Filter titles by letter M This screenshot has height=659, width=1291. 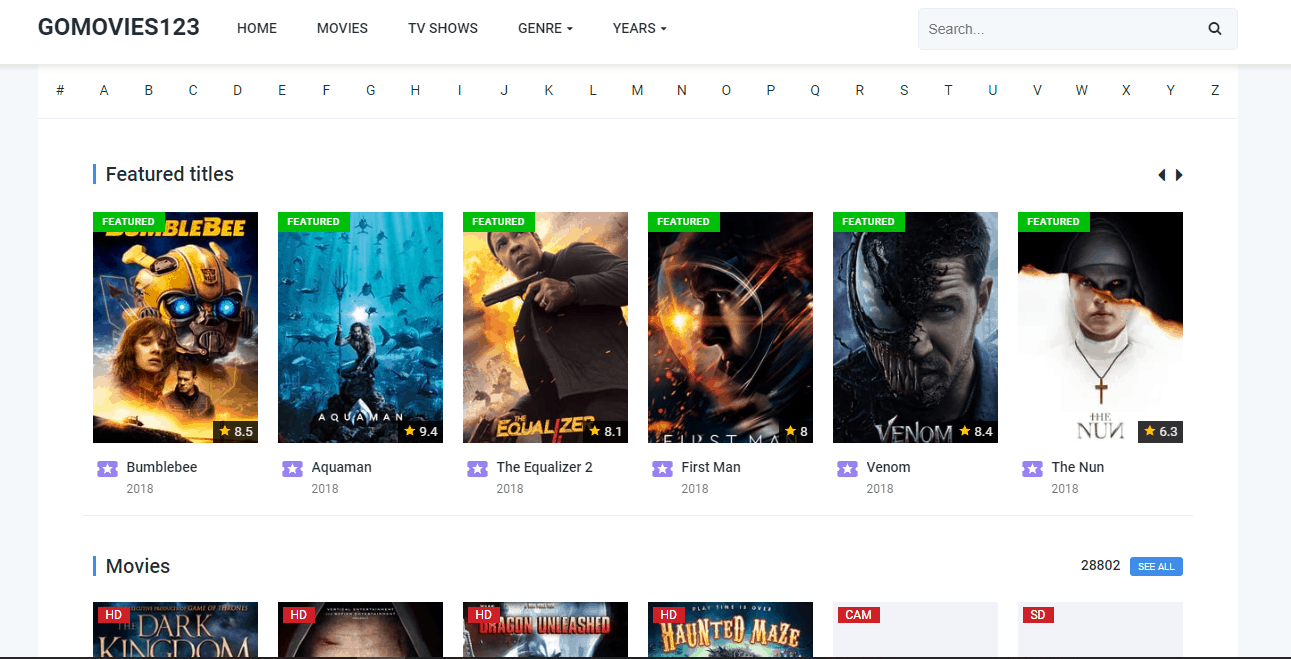click(637, 90)
